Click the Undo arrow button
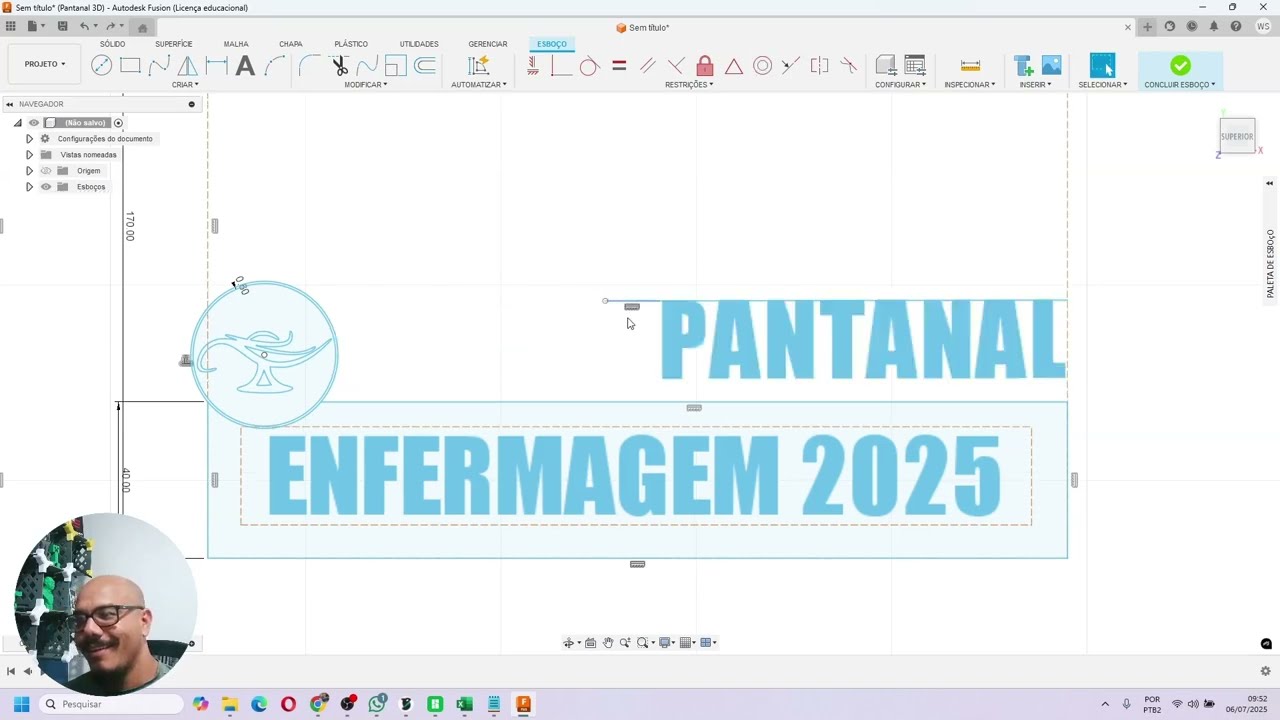 [84, 26]
